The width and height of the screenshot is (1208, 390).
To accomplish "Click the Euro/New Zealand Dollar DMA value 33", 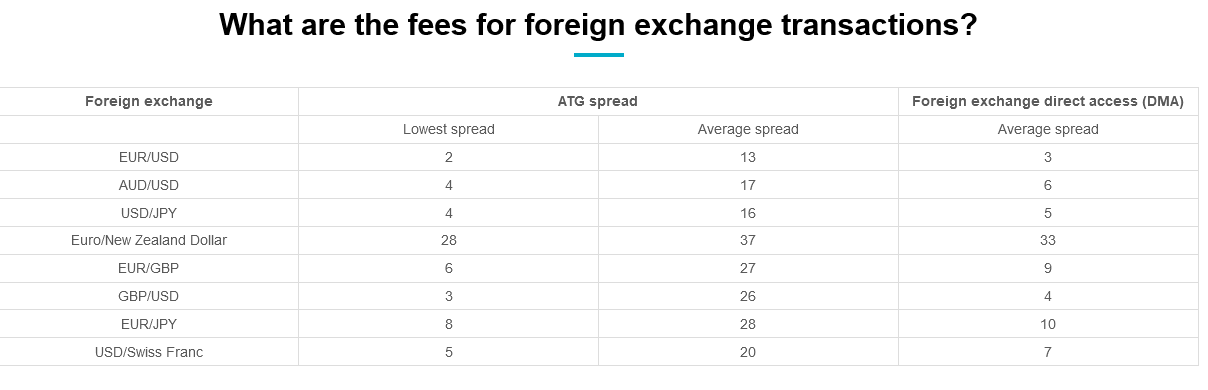I will [x=1048, y=240].
